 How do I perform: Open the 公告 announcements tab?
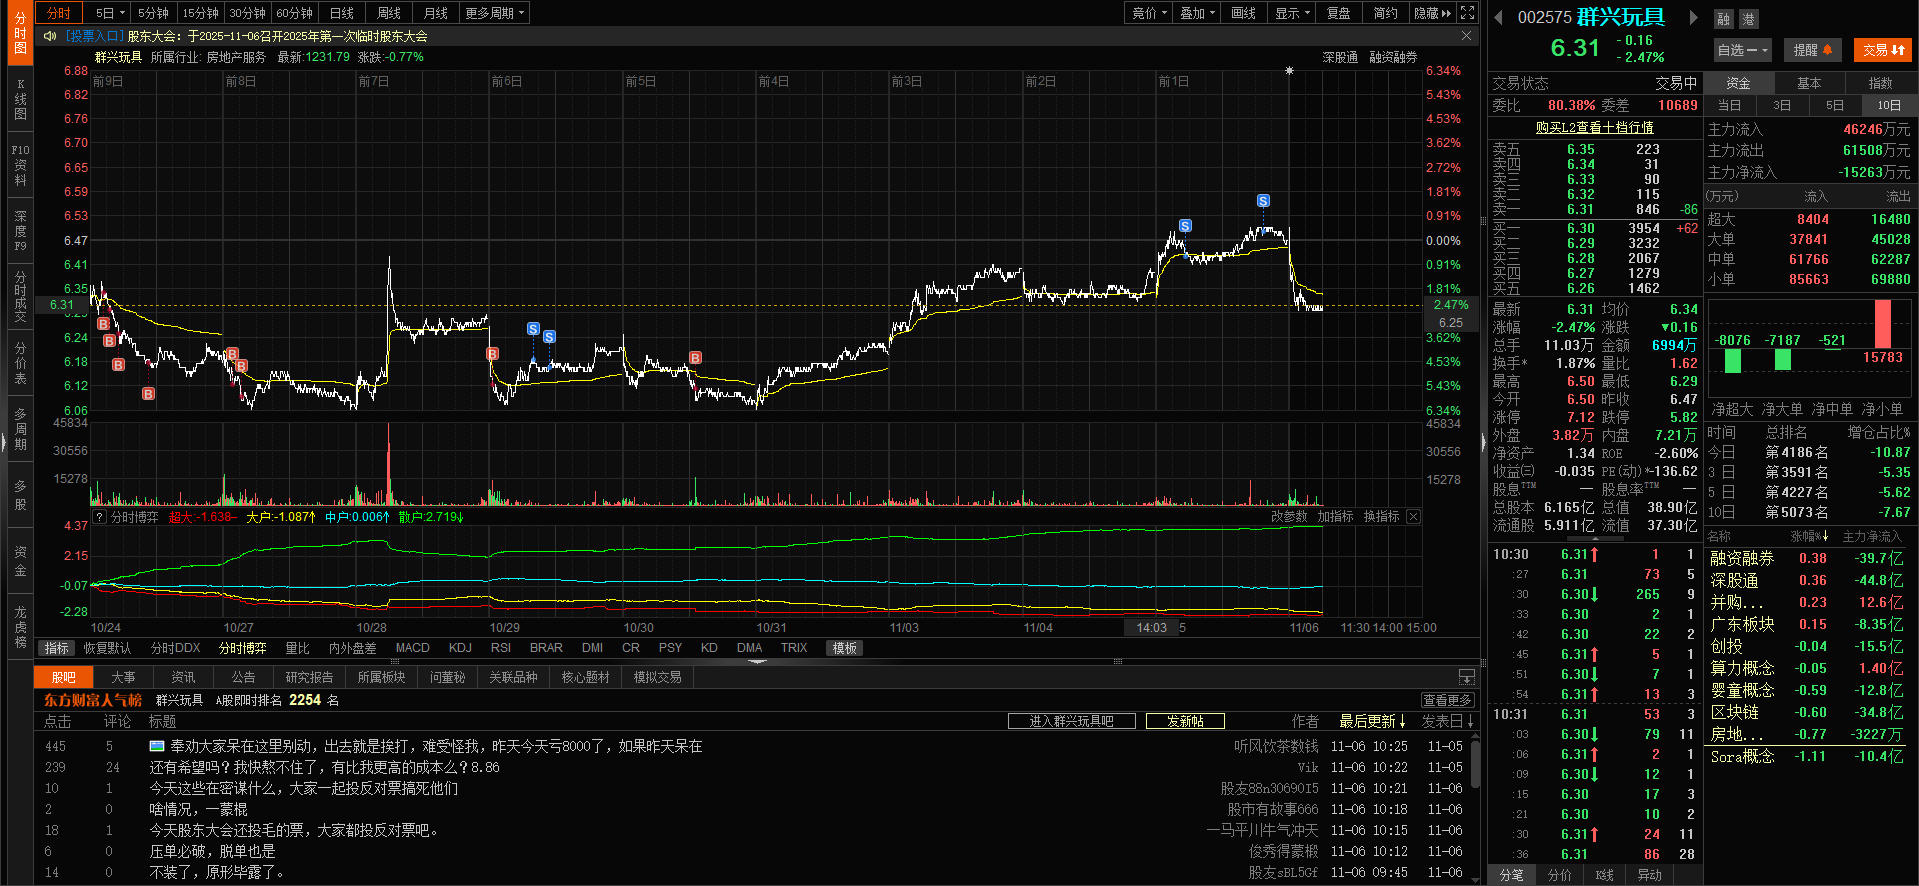point(243,677)
